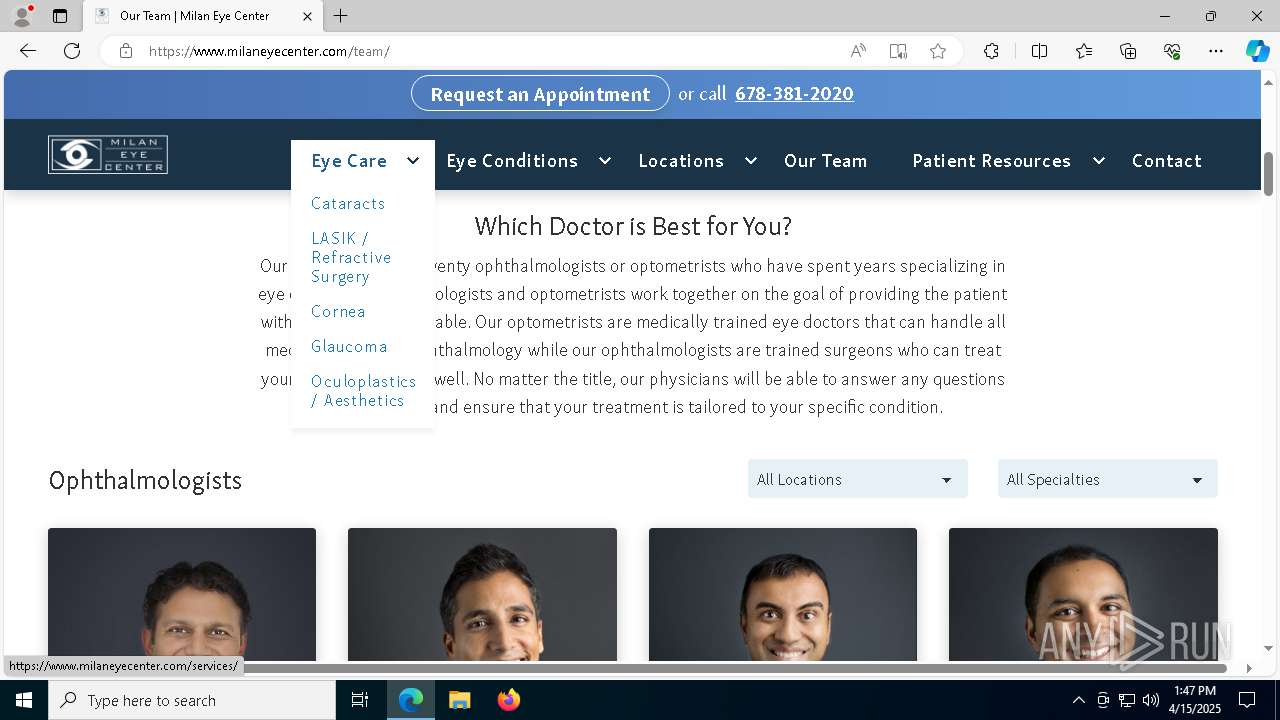Go to Our Team page
This screenshot has width=1280, height=720.
[x=826, y=160]
